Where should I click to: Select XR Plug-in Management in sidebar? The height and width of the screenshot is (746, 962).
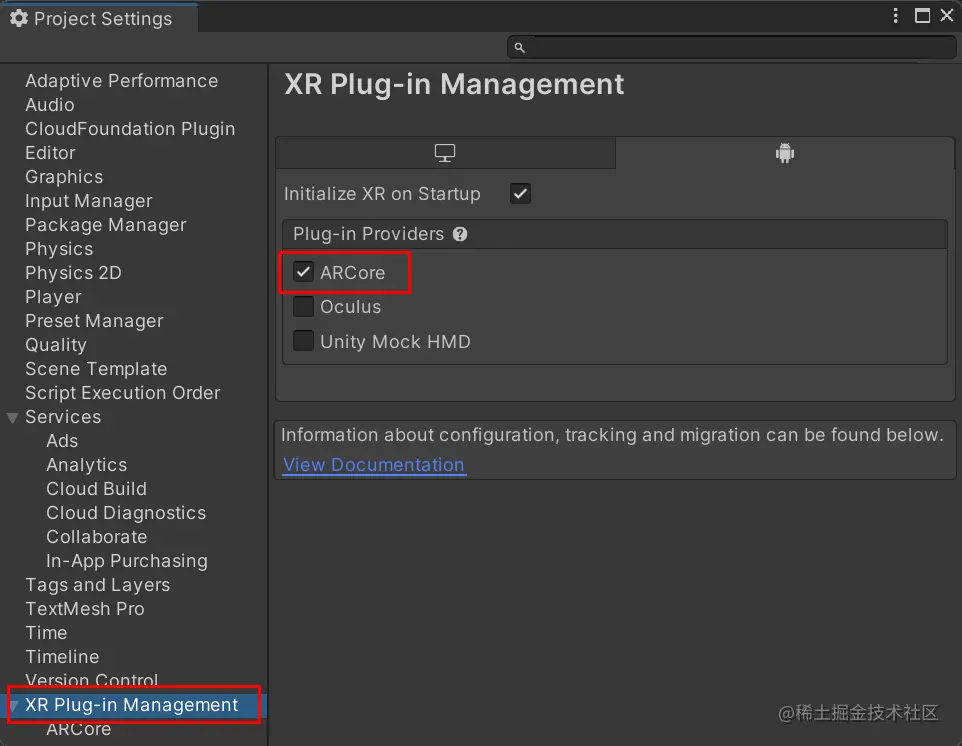point(131,705)
